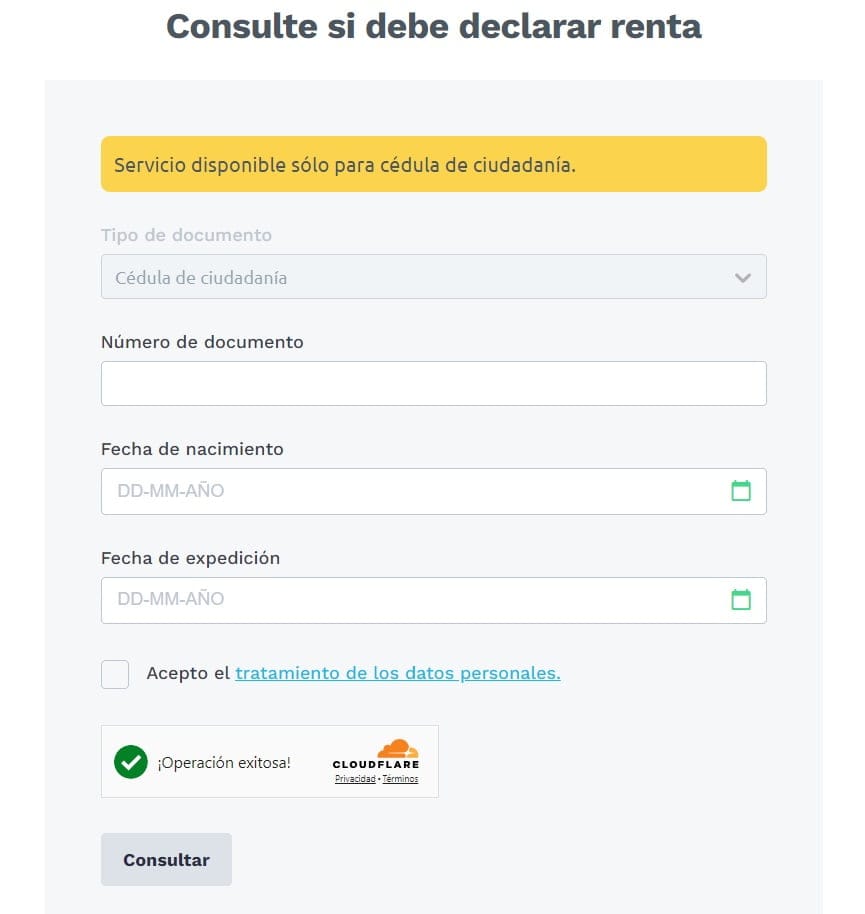The height and width of the screenshot is (914, 865).
Task: Click inside the Número de documento input
Action: tap(433, 383)
